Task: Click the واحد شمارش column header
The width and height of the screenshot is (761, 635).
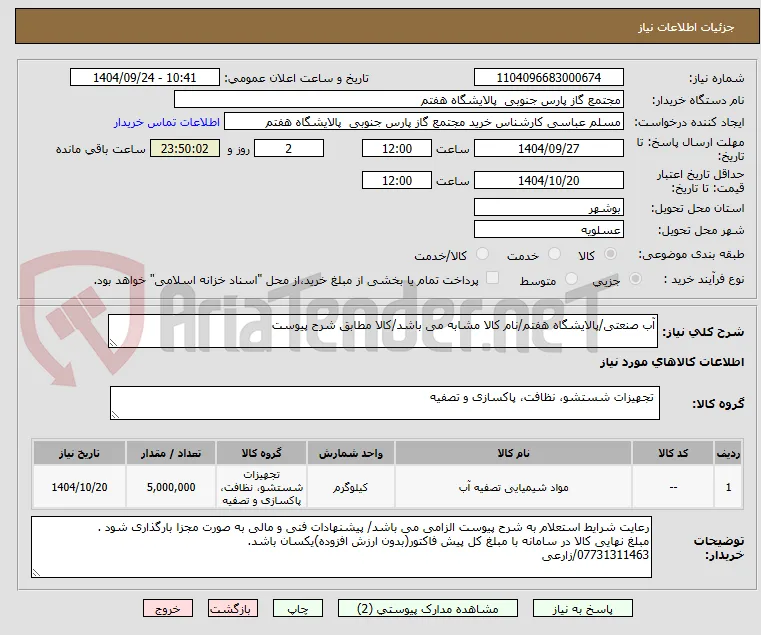Action: 351,453
